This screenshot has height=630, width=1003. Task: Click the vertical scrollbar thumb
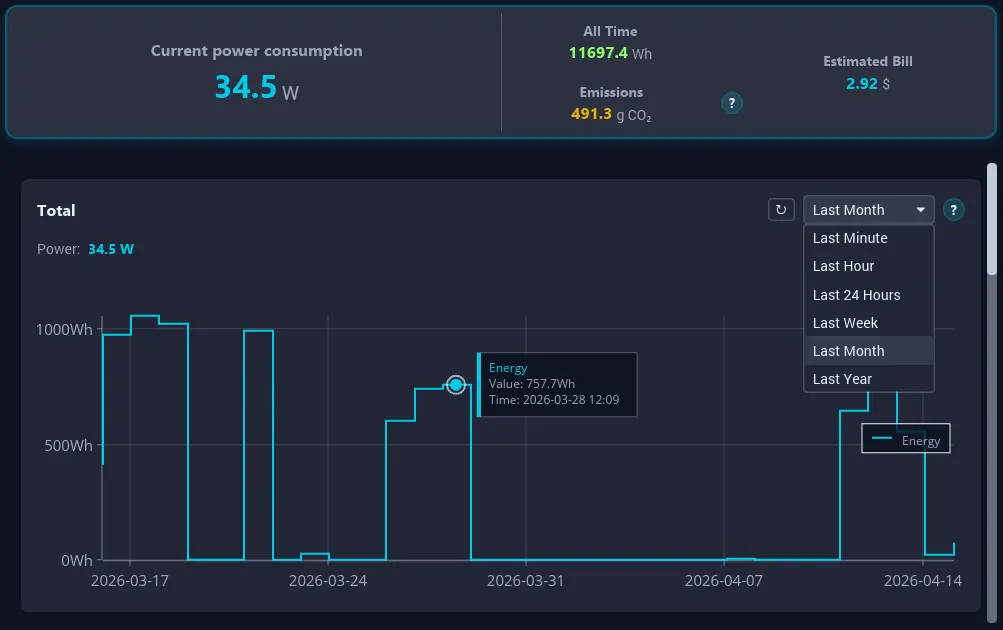tap(991, 219)
